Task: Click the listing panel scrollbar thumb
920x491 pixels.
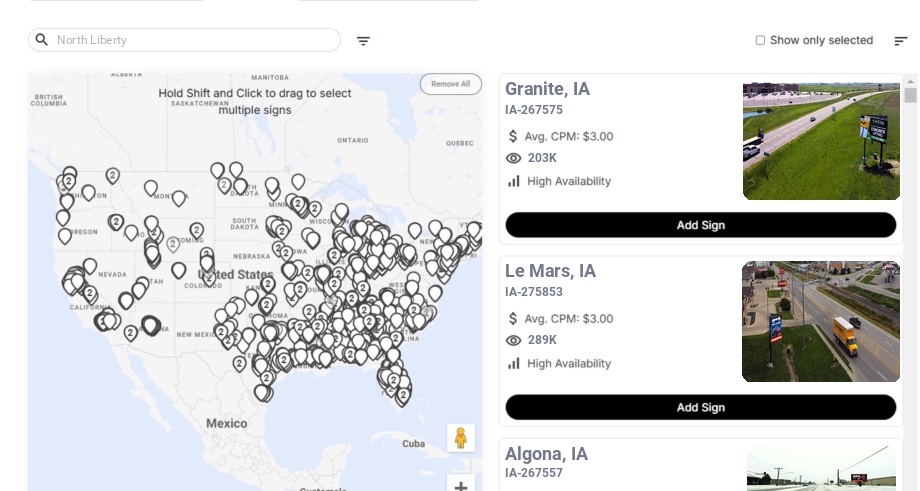Action: 910,95
